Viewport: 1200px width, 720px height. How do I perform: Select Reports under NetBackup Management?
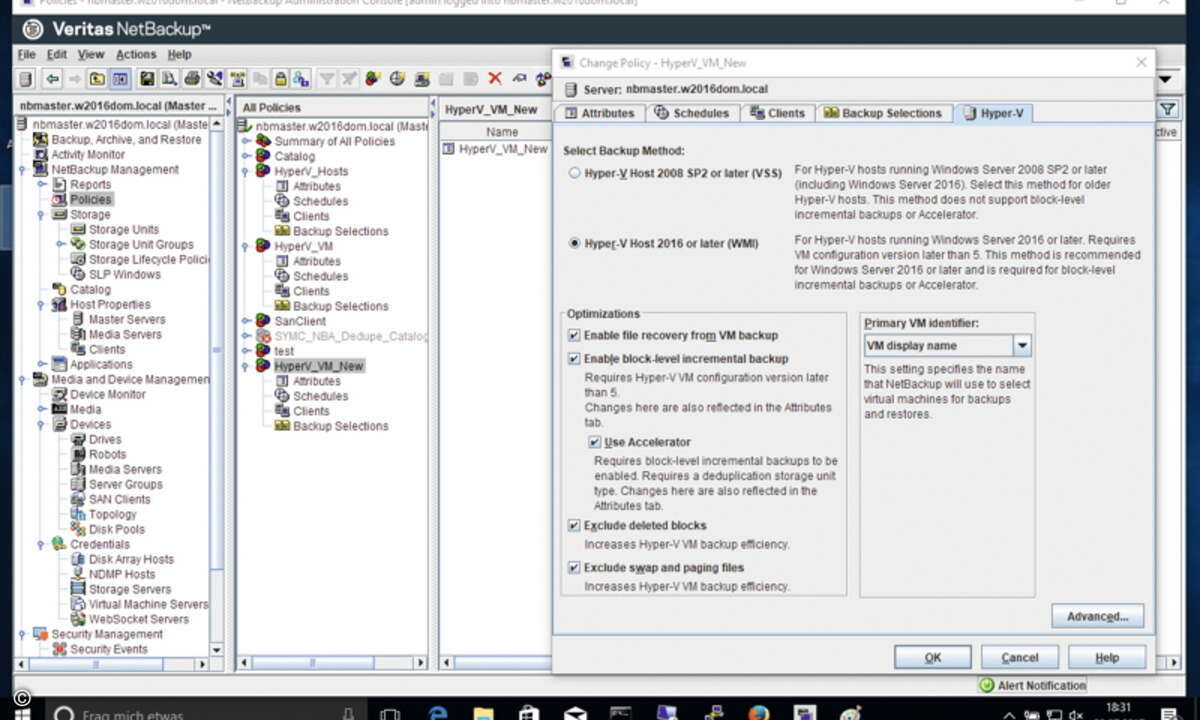(x=91, y=185)
